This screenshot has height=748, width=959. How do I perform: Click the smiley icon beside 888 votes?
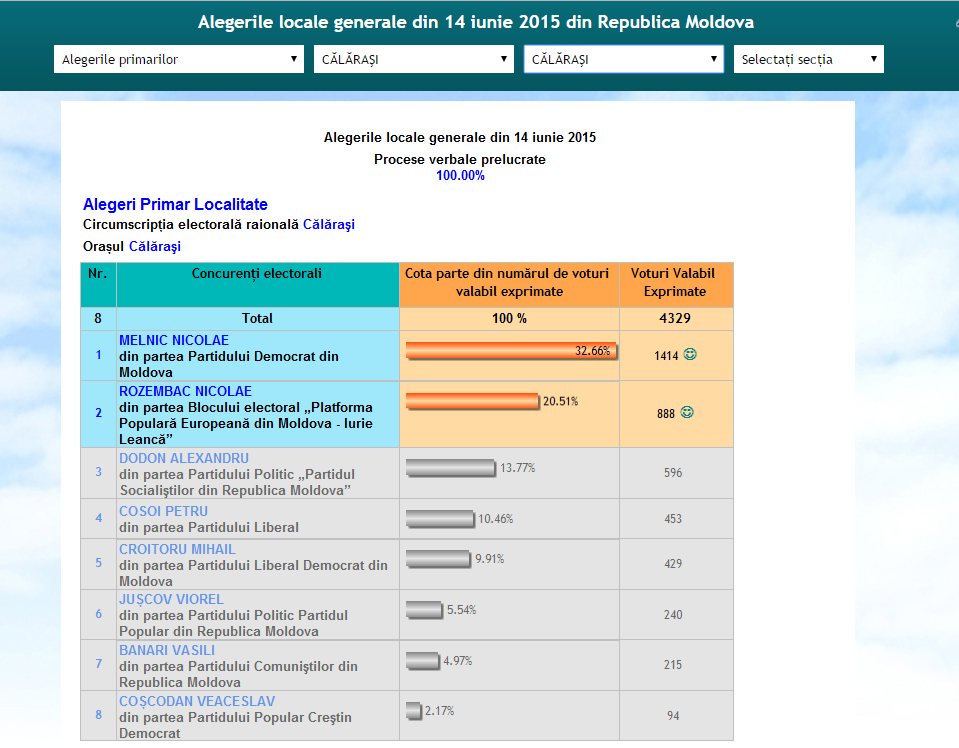[687, 412]
